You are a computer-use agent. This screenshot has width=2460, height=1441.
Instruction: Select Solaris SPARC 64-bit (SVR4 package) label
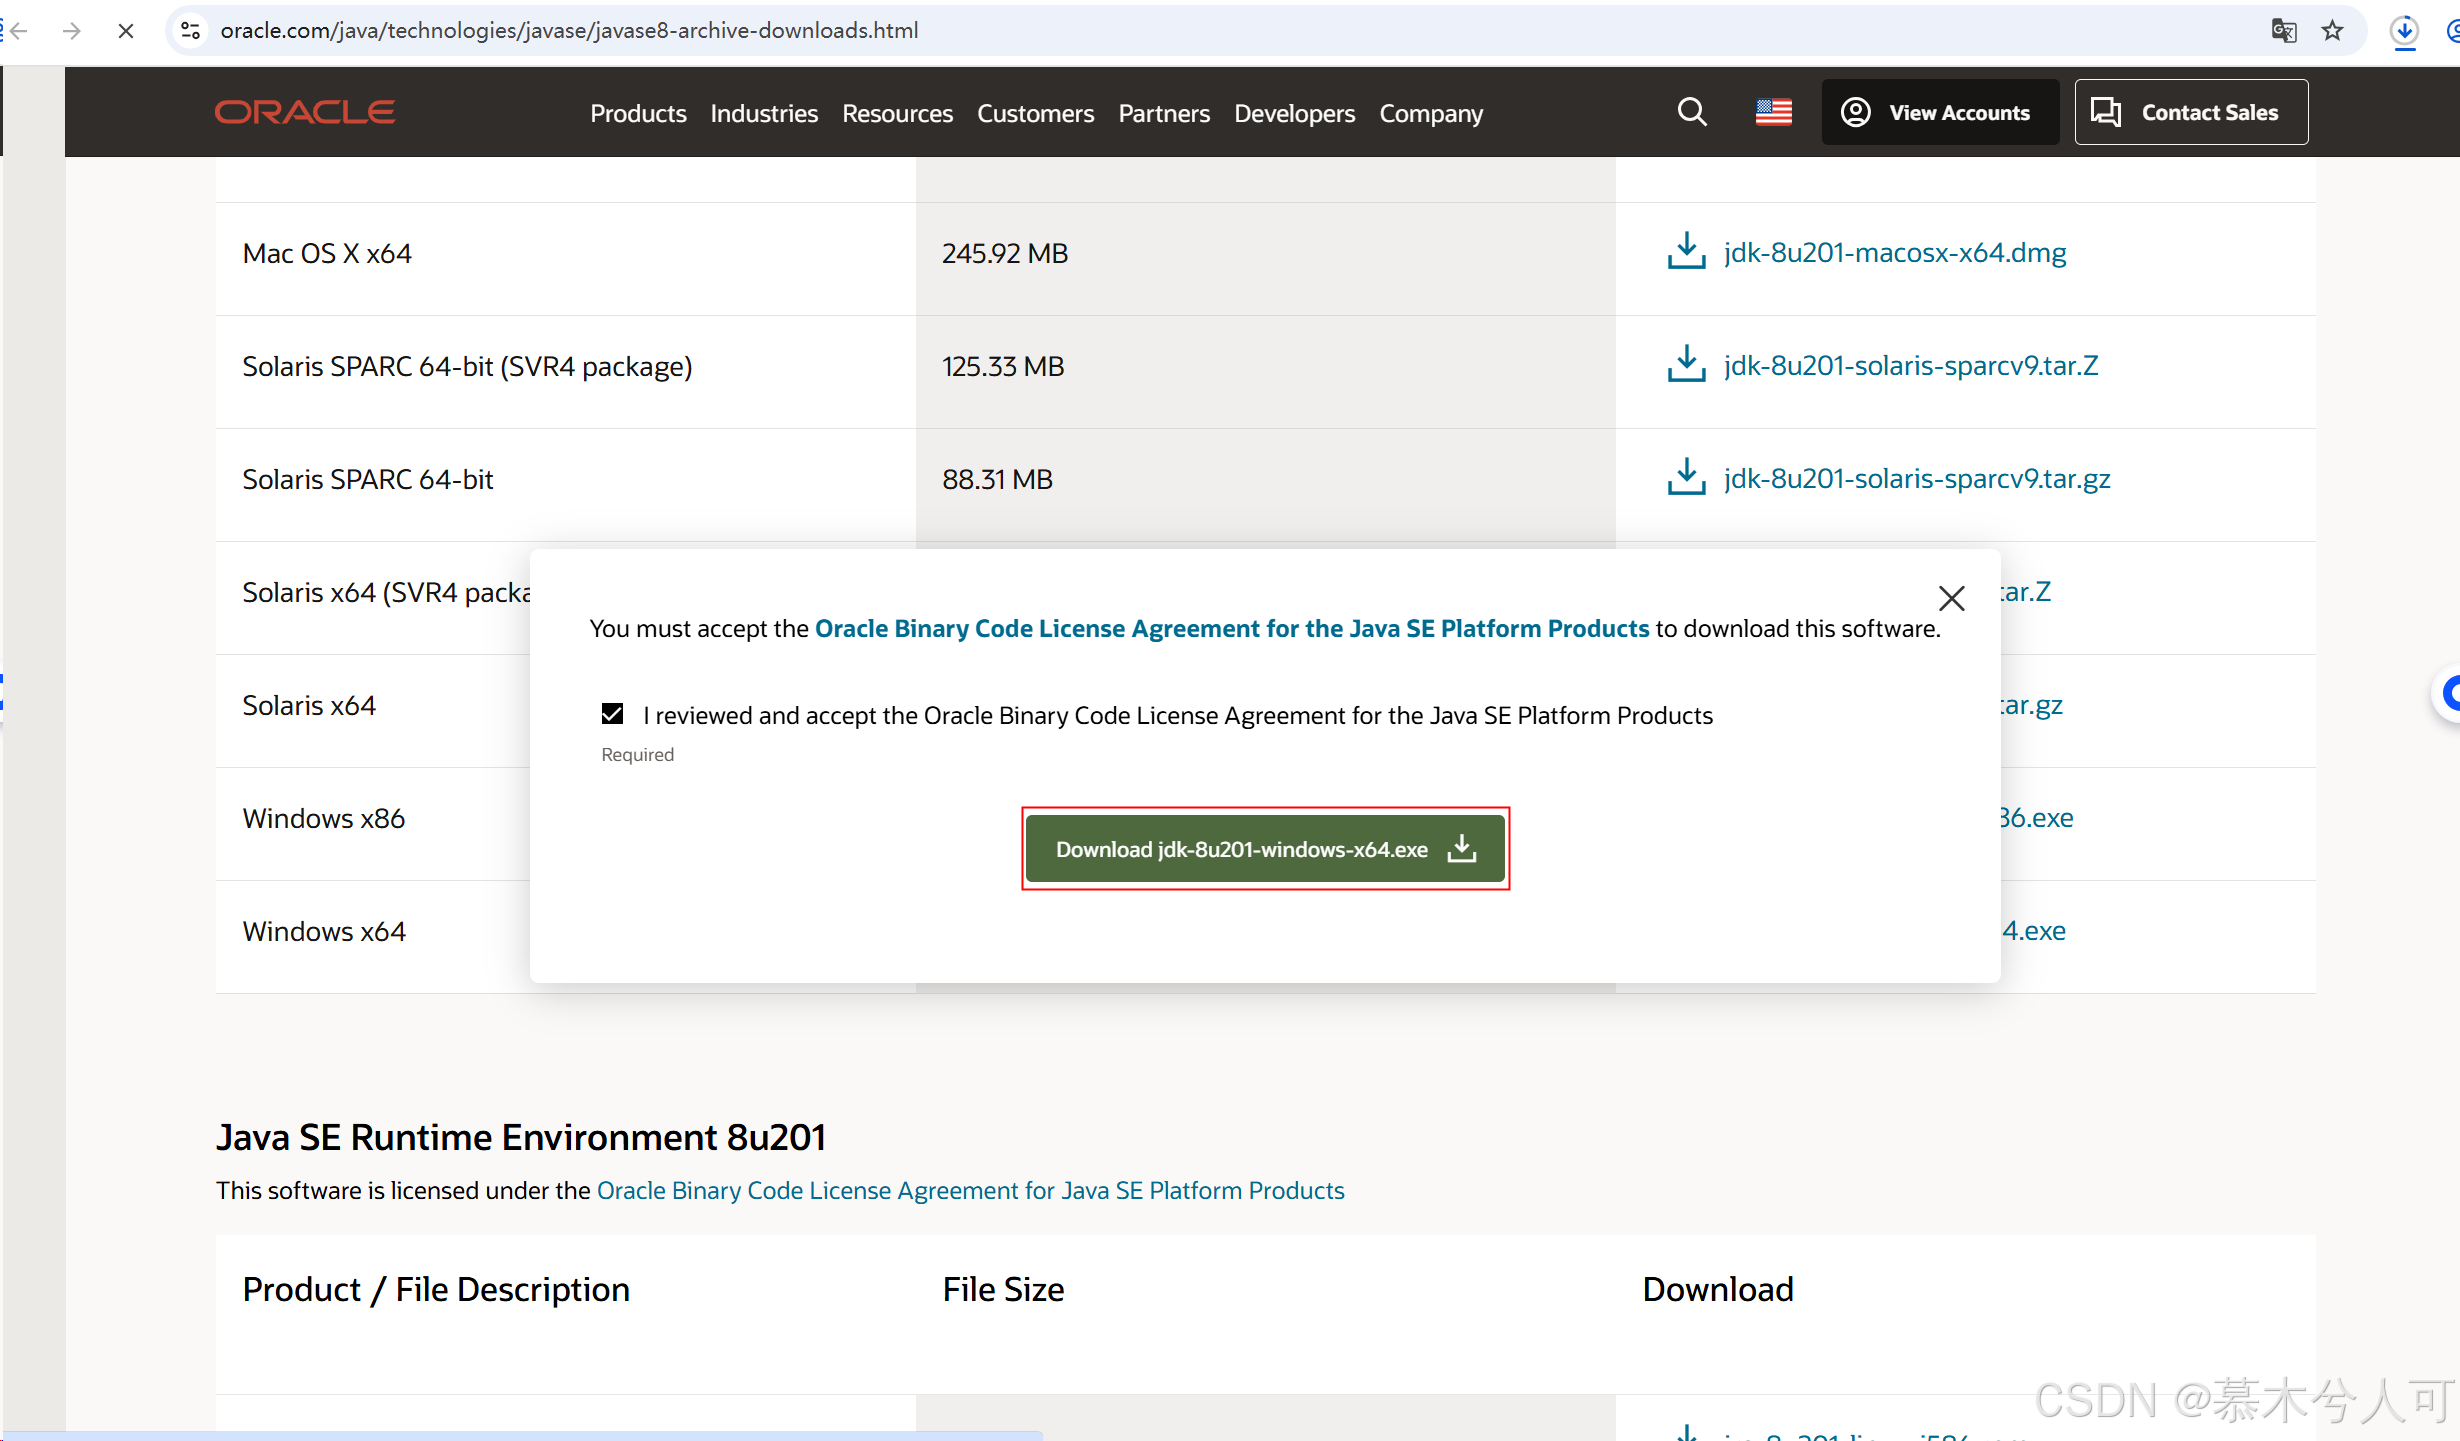coord(467,366)
